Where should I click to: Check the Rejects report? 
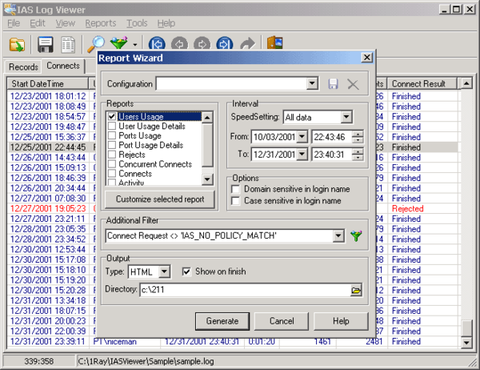coord(112,154)
